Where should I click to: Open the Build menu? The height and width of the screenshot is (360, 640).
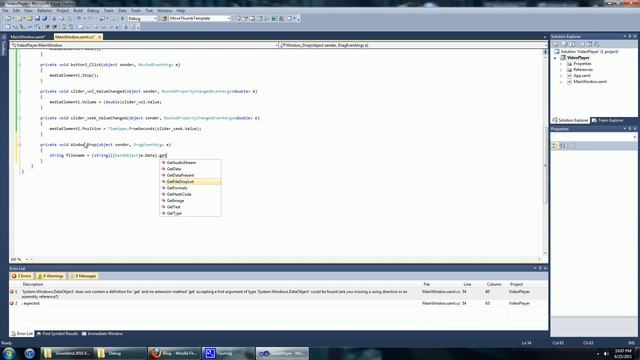(78, 11)
